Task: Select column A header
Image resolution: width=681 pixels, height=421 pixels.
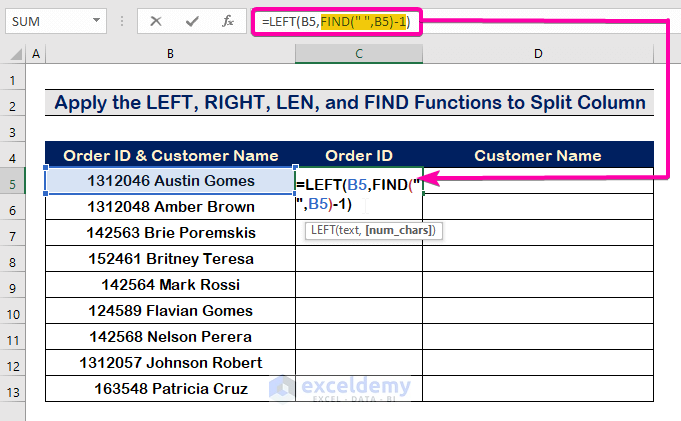Action: pos(36,53)
